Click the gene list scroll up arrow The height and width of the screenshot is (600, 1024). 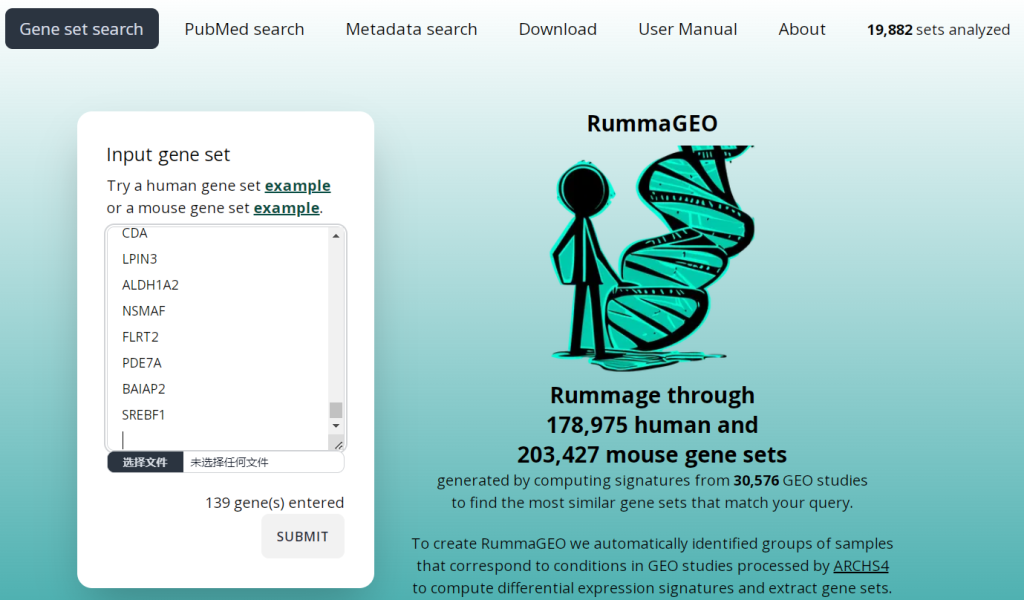(x=336, y=236)
